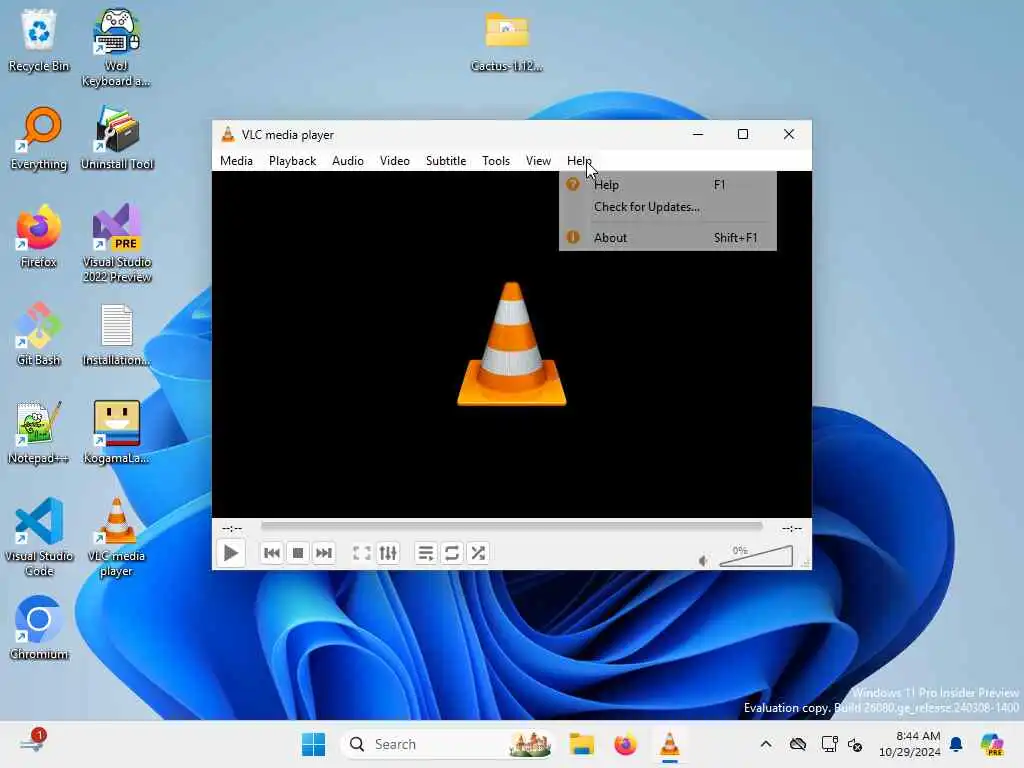The width and height of the screenshot is (1024, 768).
Task: Select Uninstall Tool desktop icon
Action: [x=117, y=139]
